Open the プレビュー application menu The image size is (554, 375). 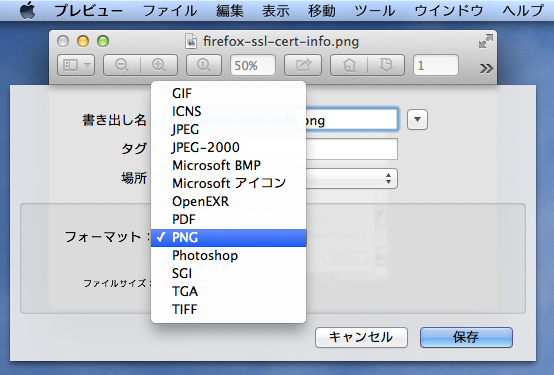(x=88, y=11)
